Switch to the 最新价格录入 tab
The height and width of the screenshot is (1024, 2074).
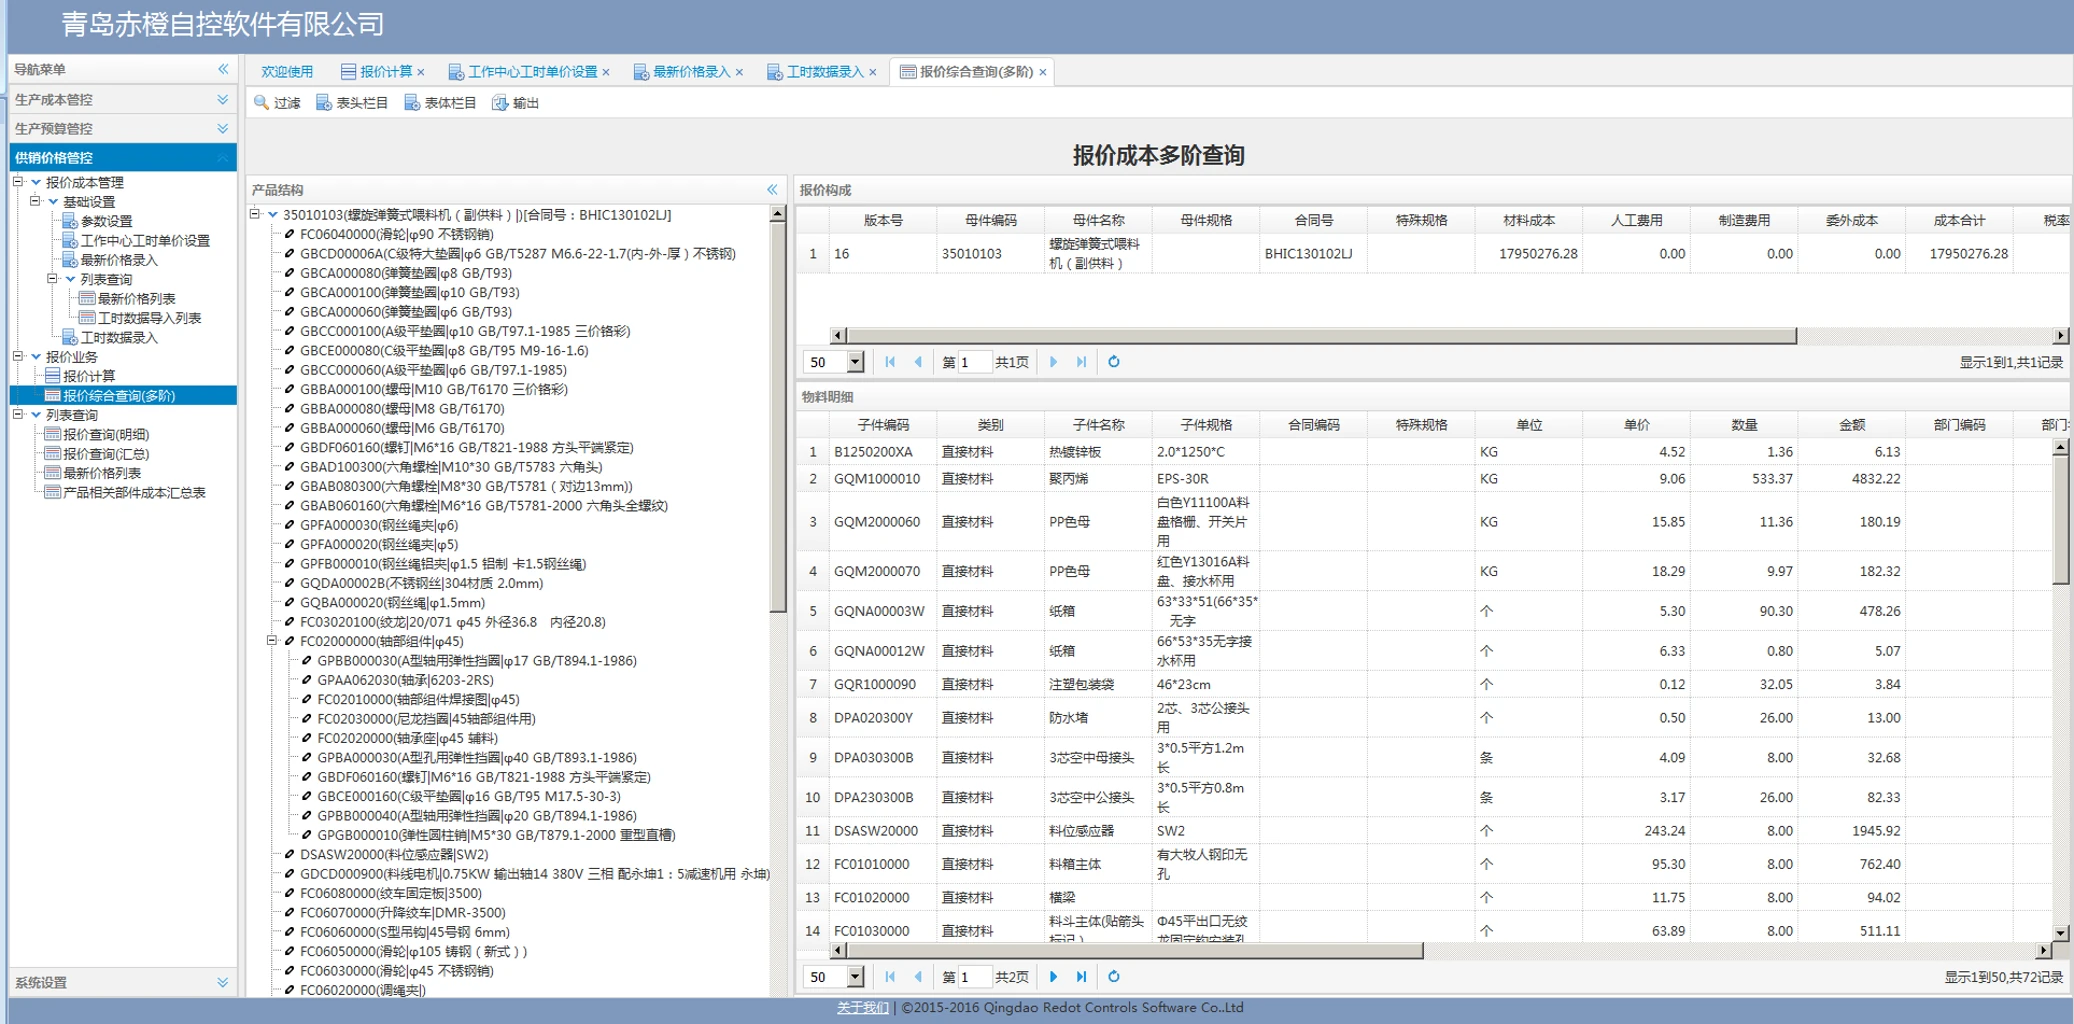pyautogui.click(x=691, y=72)
